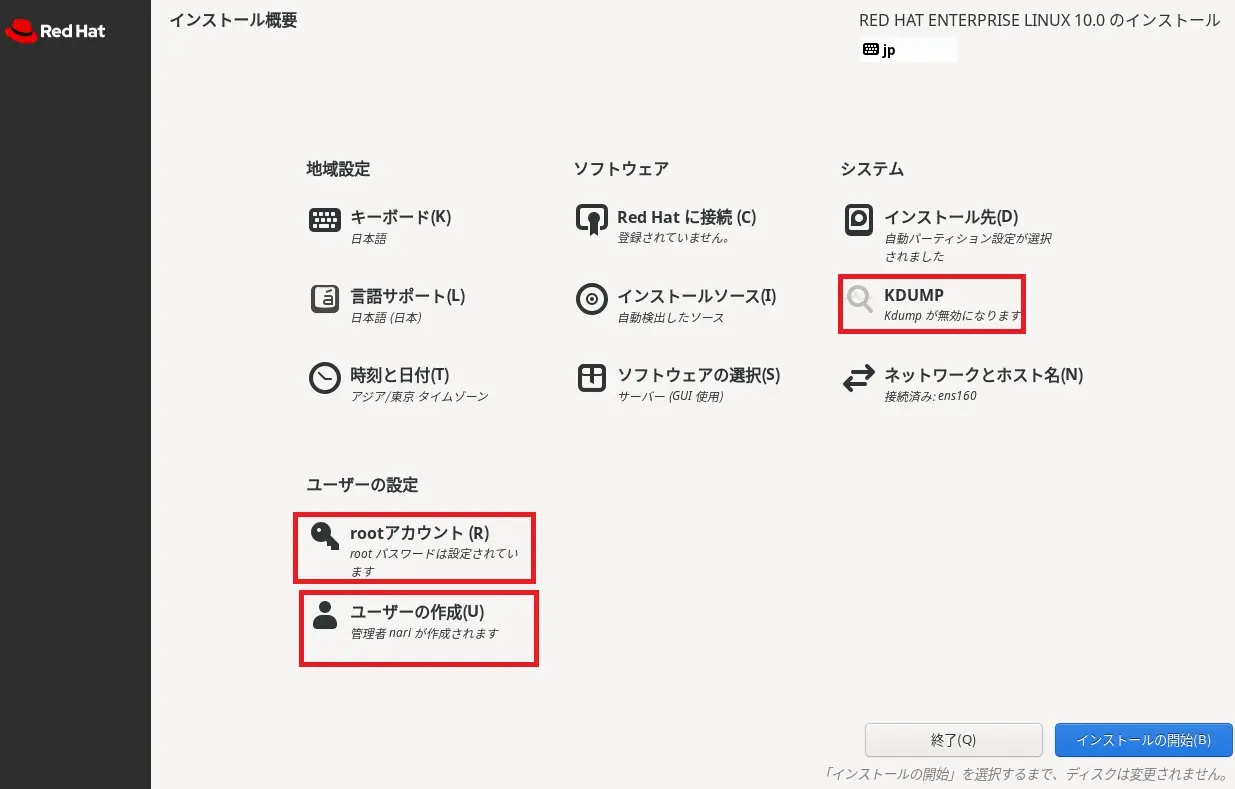Click the Installation Source target icon
The width and height of the screenshot is (1235, 789).
592,299
